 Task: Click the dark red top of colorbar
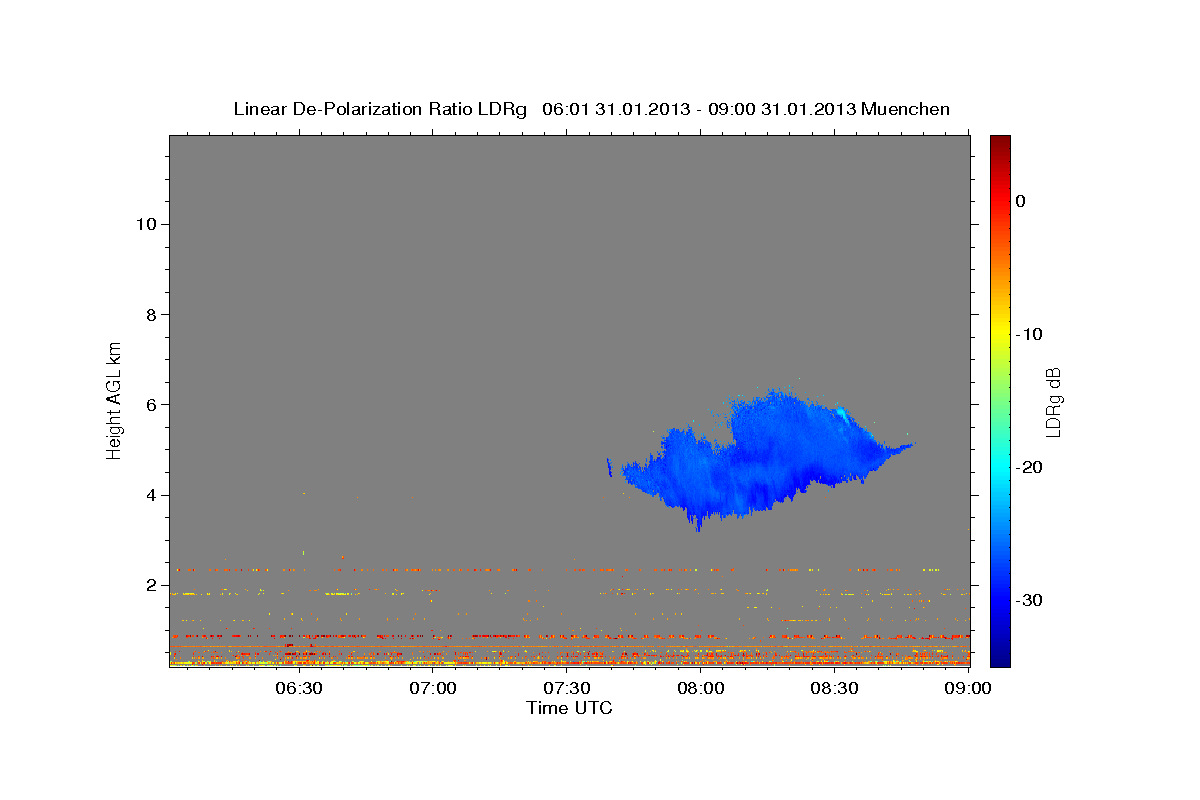[x=1000, y=145]
